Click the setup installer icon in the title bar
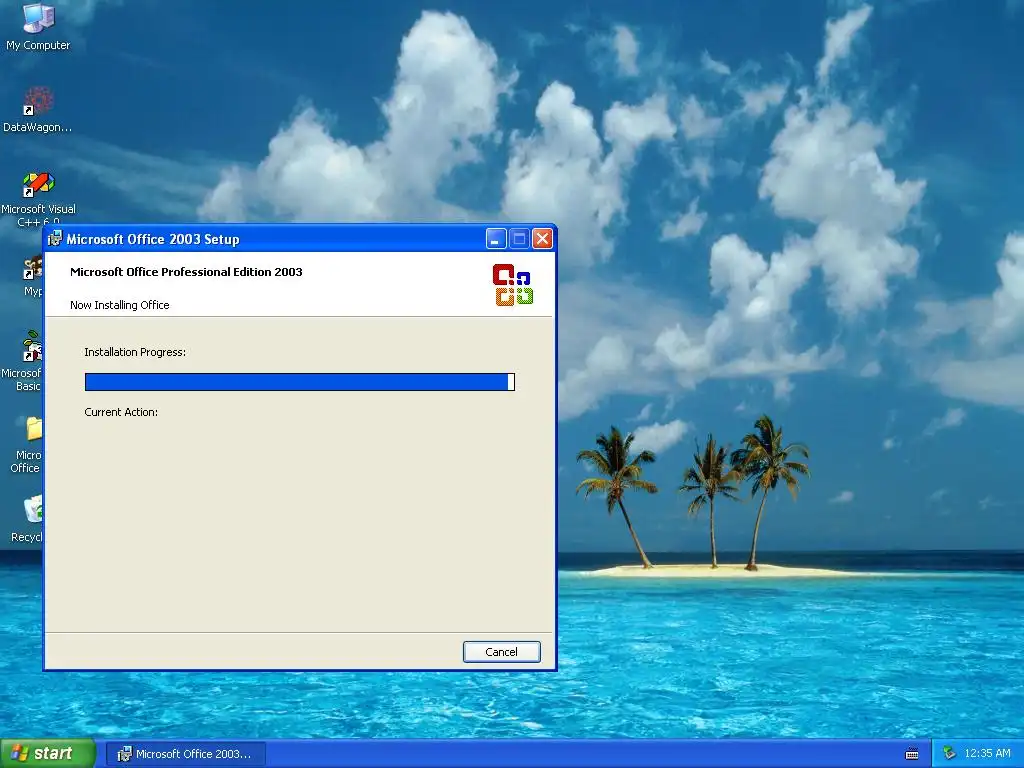The width and height of the screenshot is (1024, 768). click(56, 239)
